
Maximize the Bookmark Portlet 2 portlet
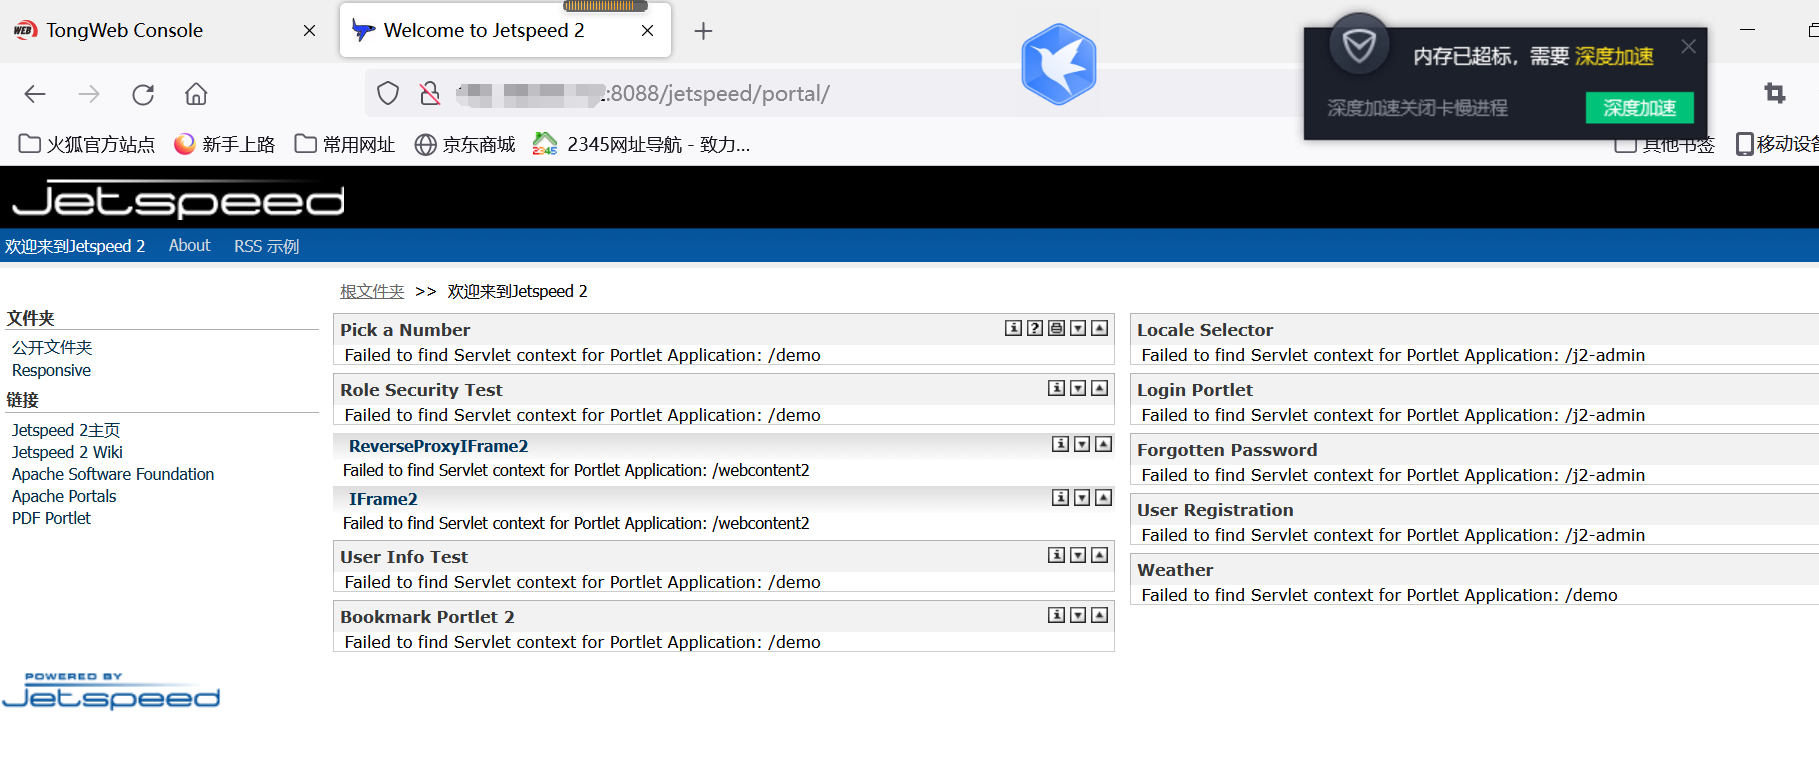click(x=1100, y=615)
